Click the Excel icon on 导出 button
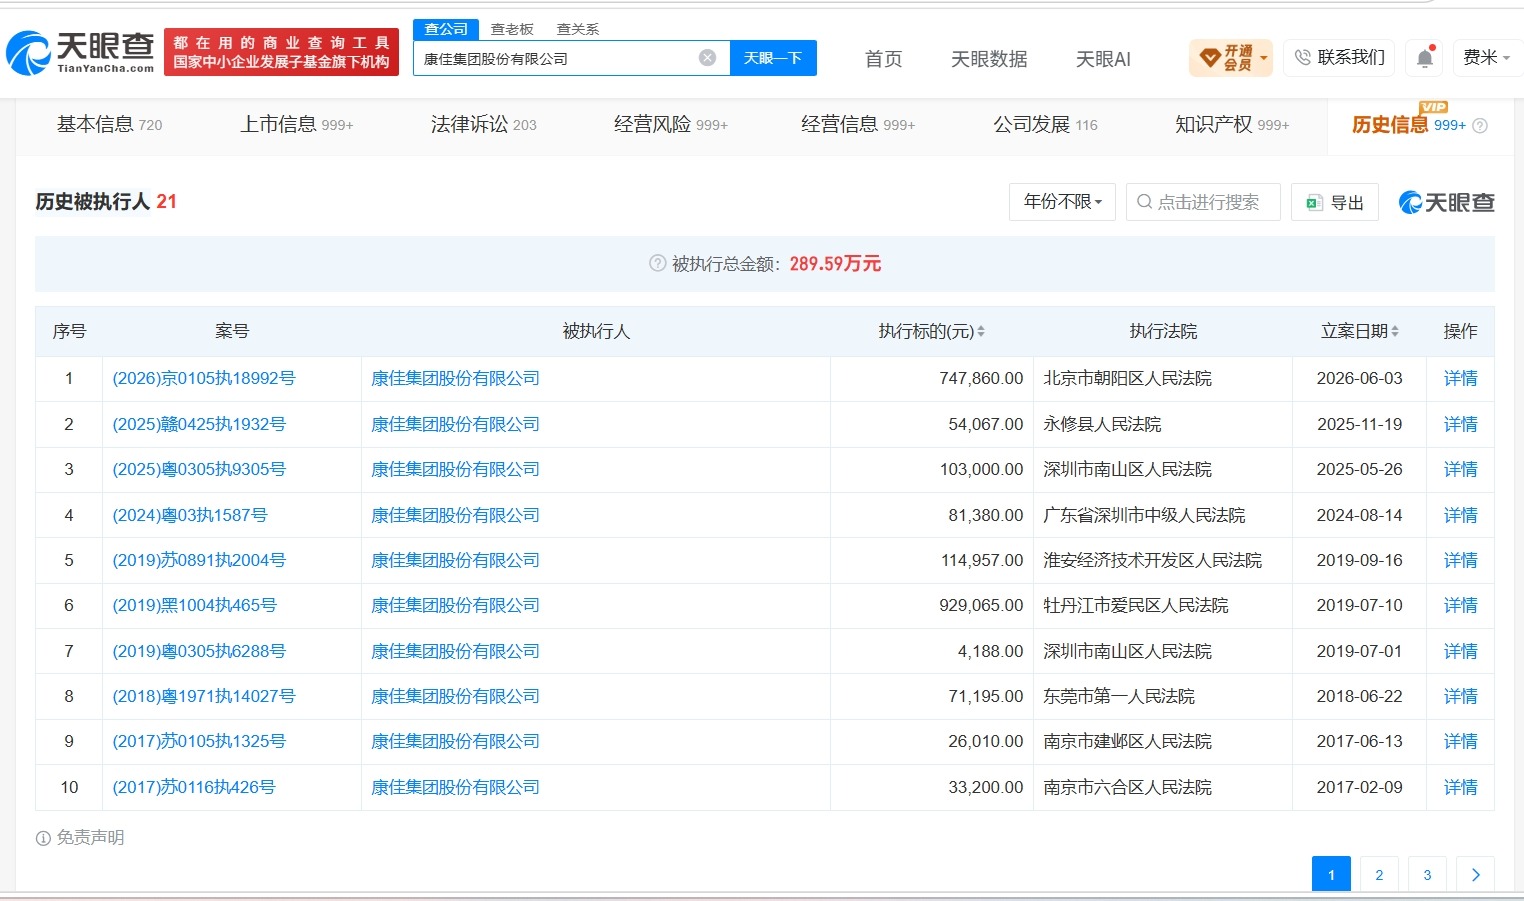 pos(1314,203)
